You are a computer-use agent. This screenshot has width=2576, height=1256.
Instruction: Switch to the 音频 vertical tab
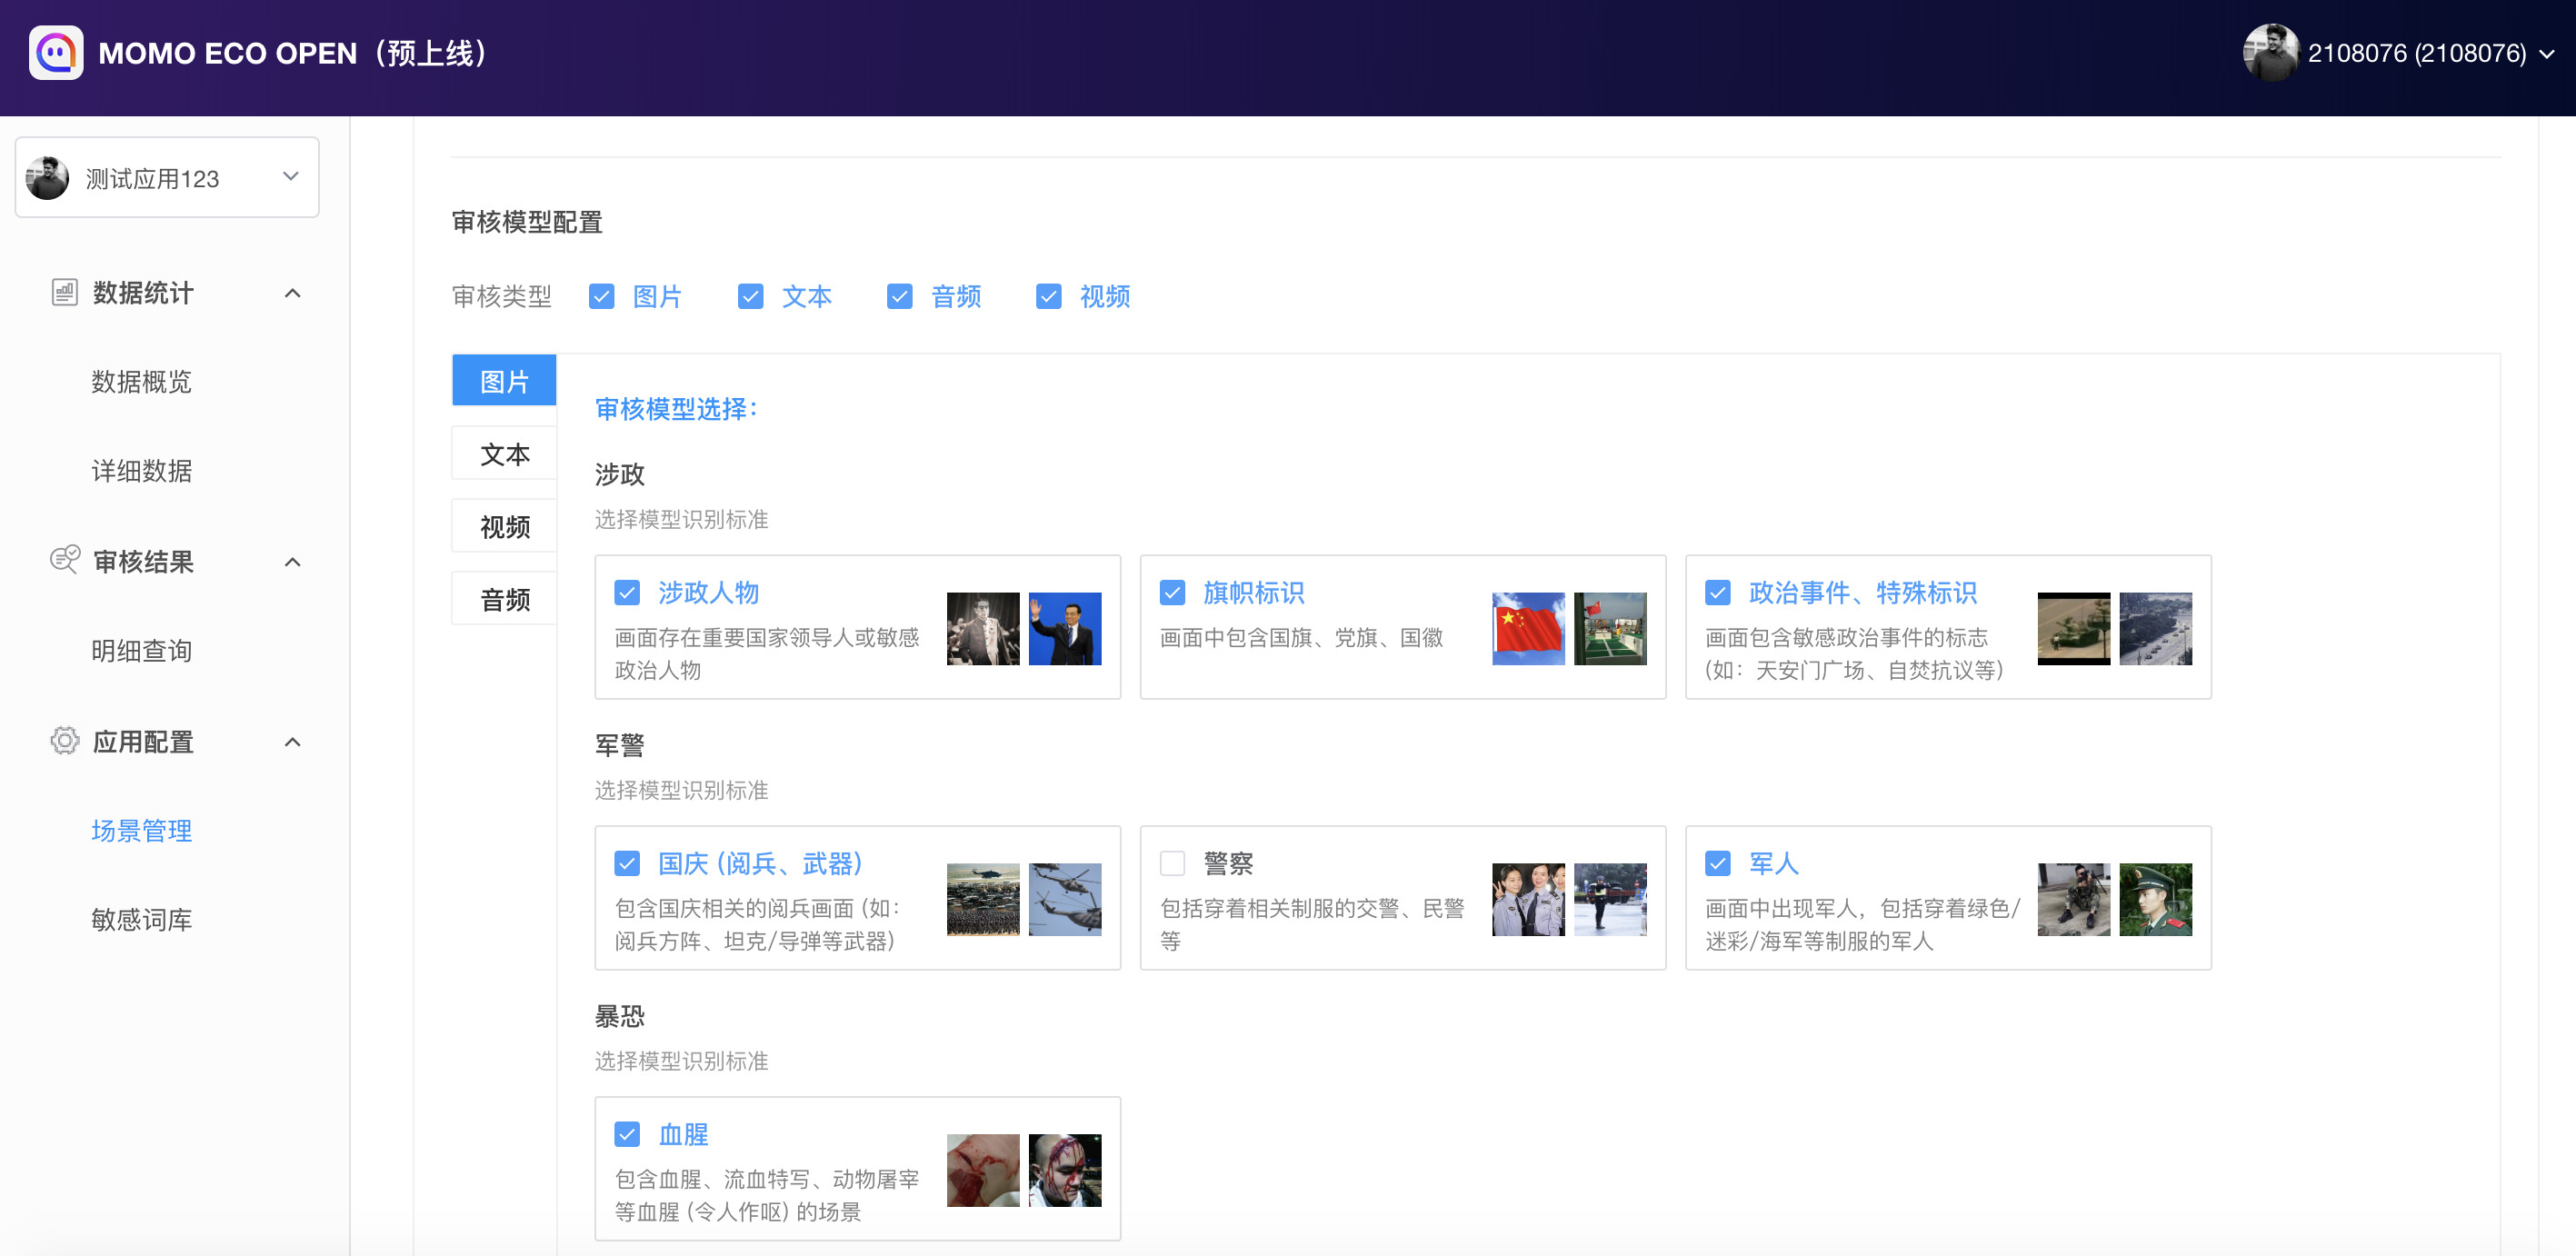pyautogui.click(x=504, y=599)
